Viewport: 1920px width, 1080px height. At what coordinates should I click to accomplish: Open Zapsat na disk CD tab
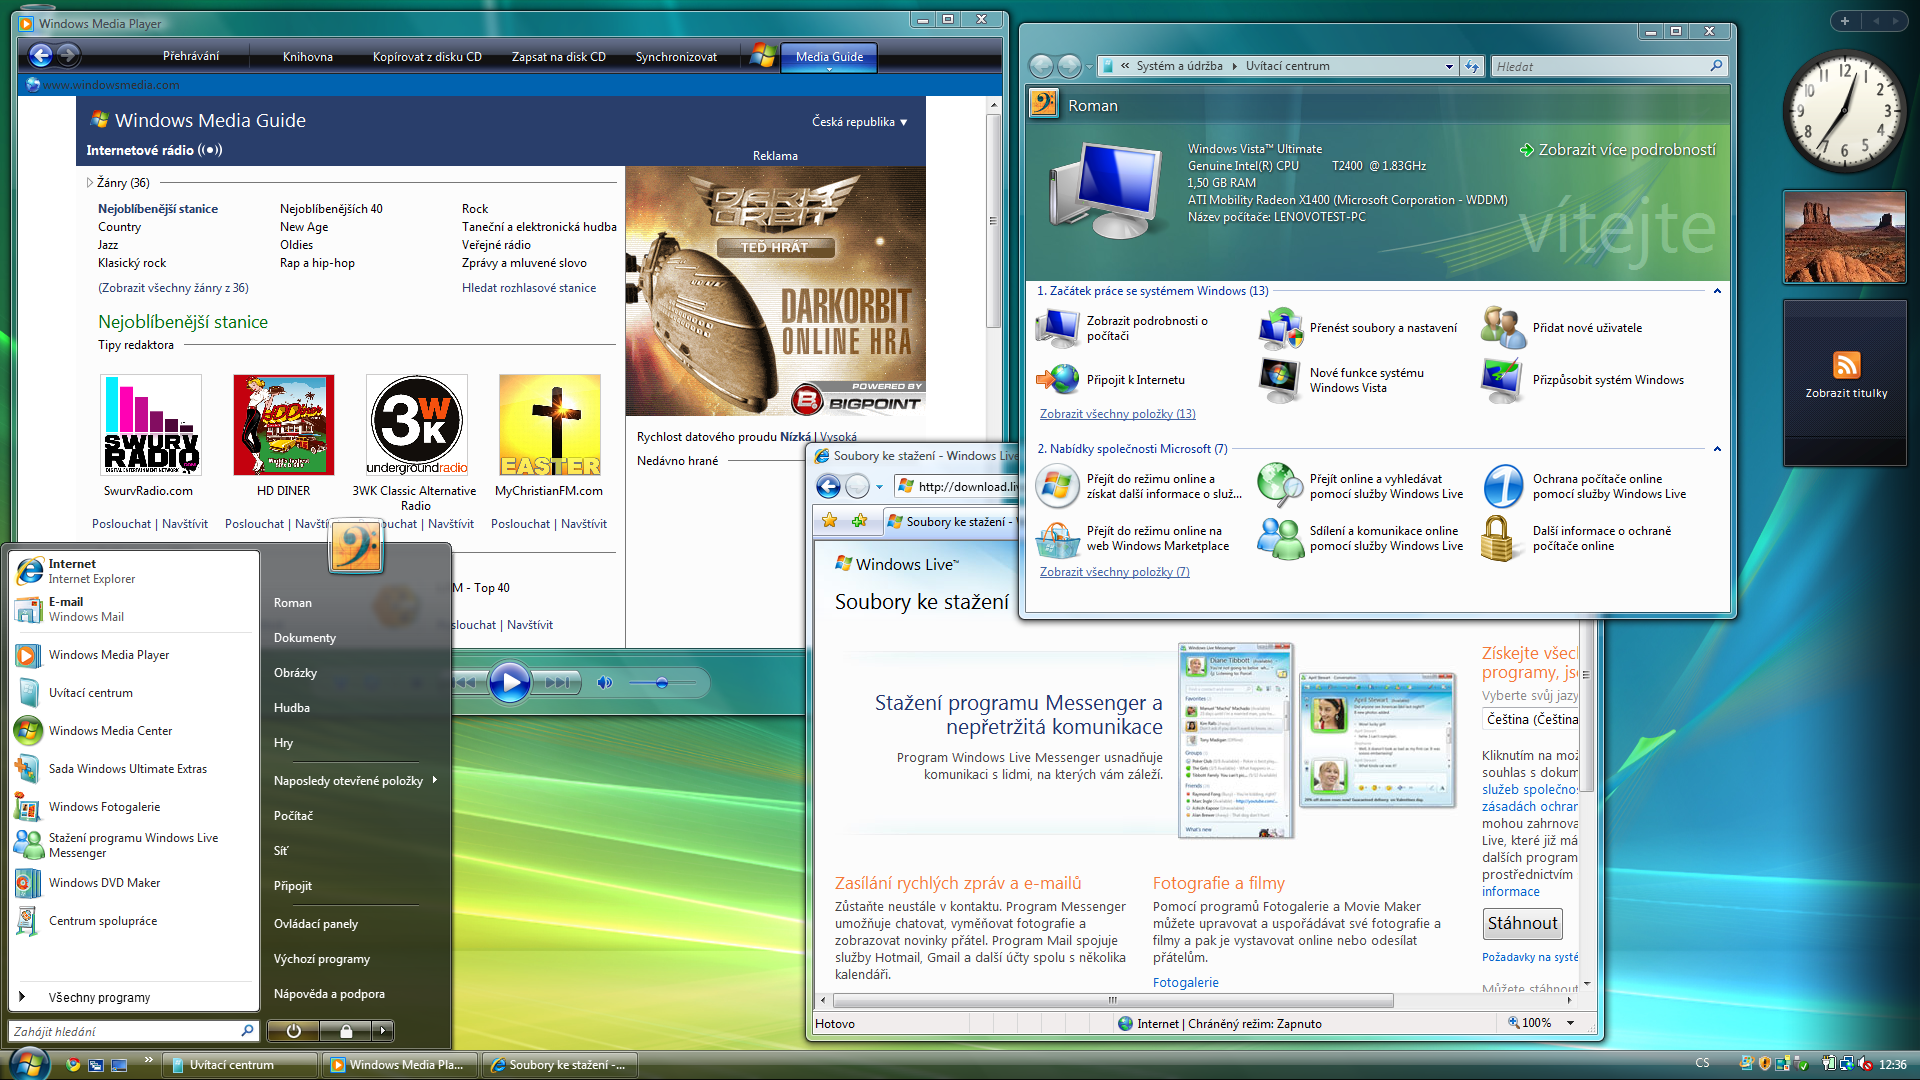click(x=558, y=57)
